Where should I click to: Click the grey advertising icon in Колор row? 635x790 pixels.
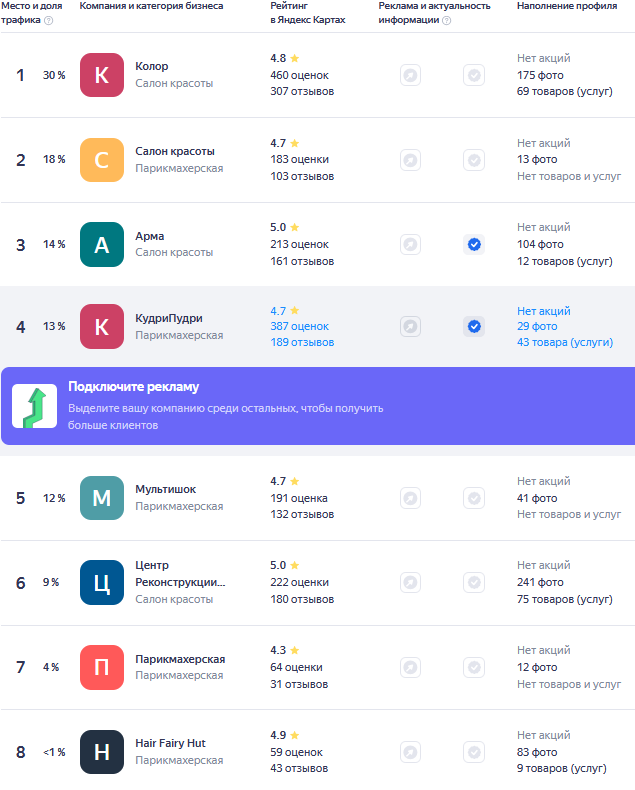410,75
